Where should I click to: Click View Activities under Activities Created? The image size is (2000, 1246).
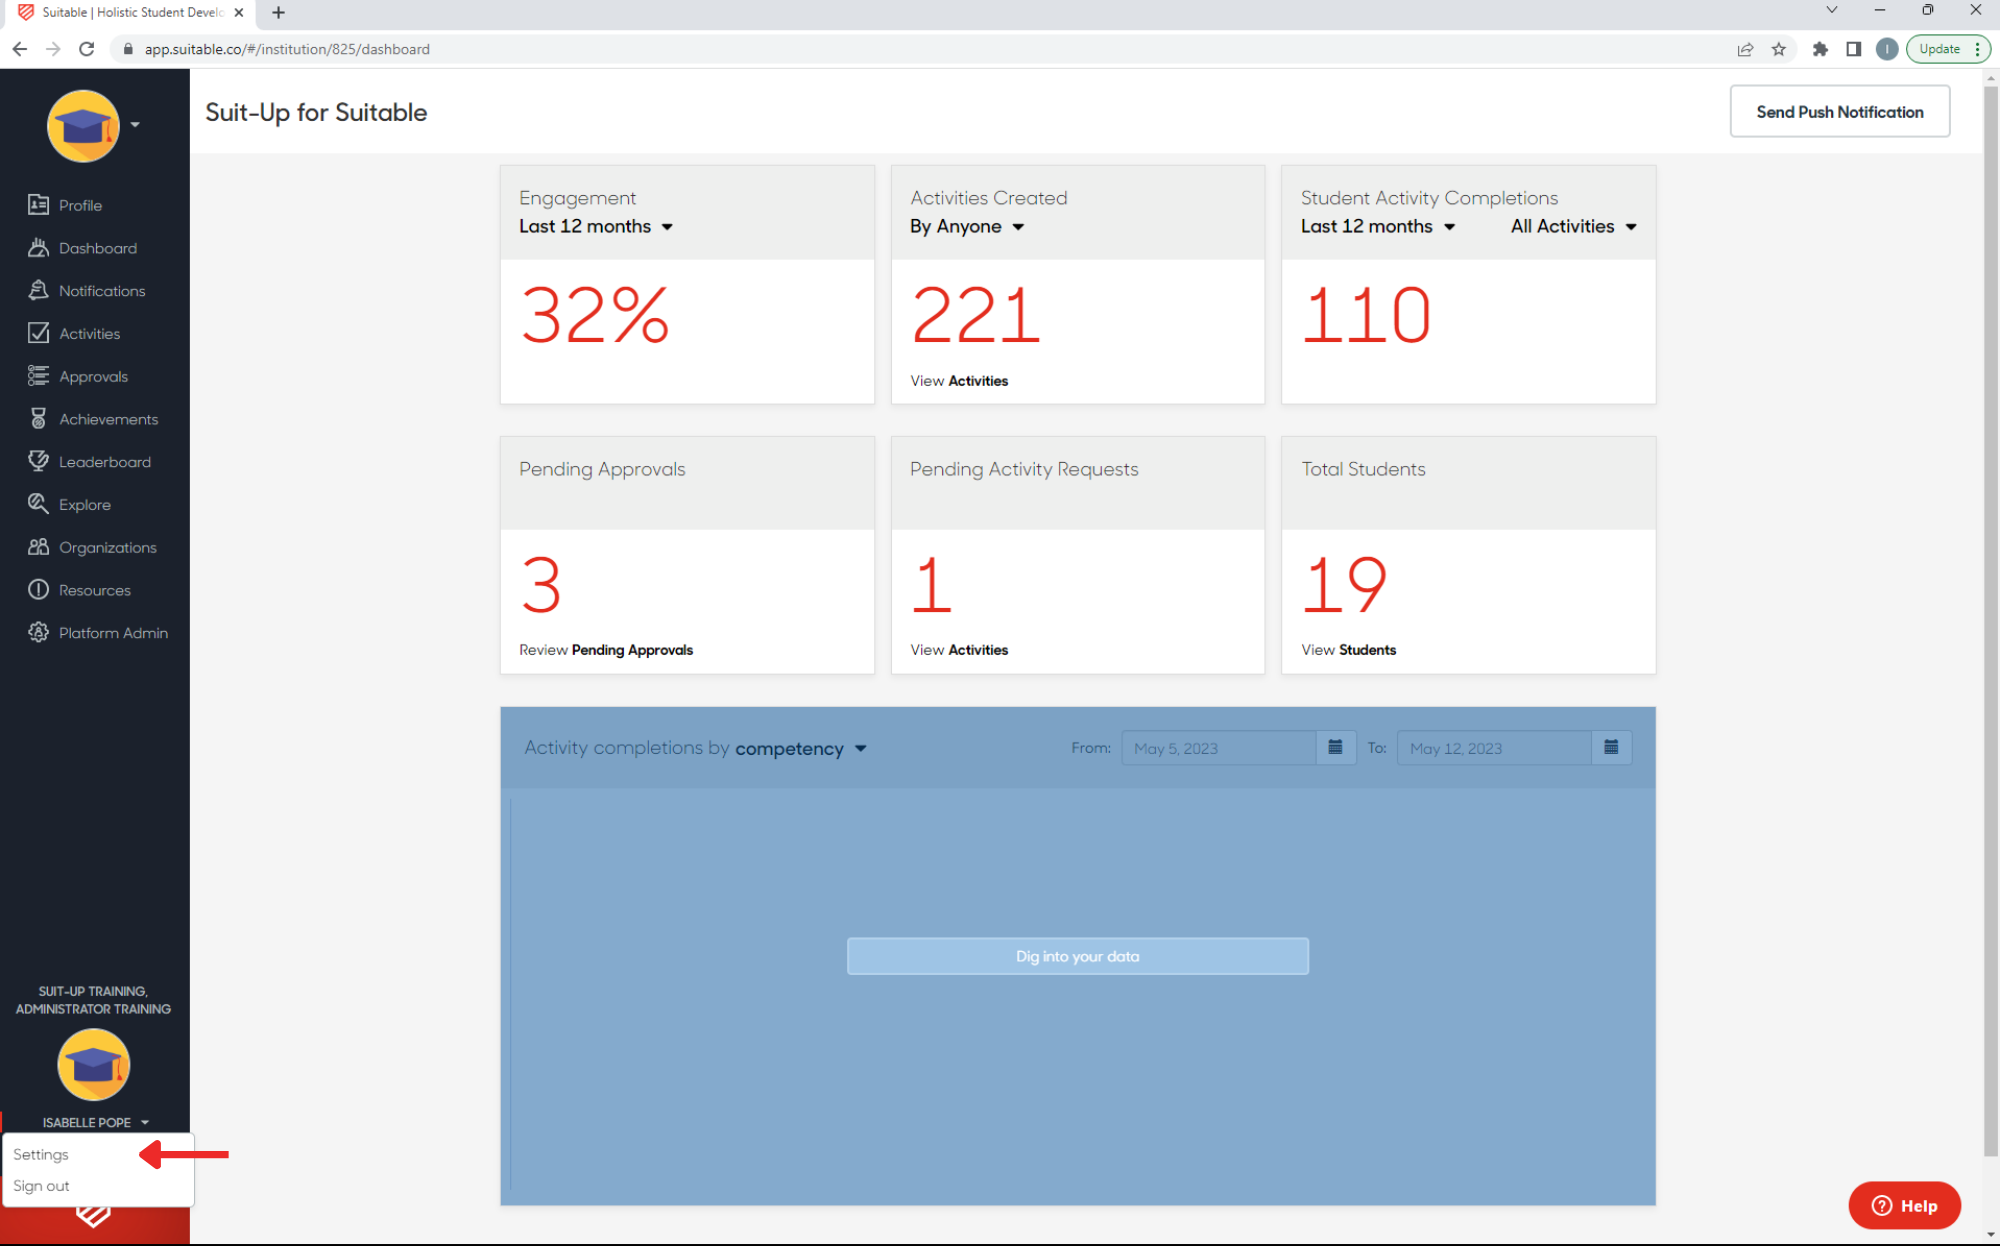(959, 380)
